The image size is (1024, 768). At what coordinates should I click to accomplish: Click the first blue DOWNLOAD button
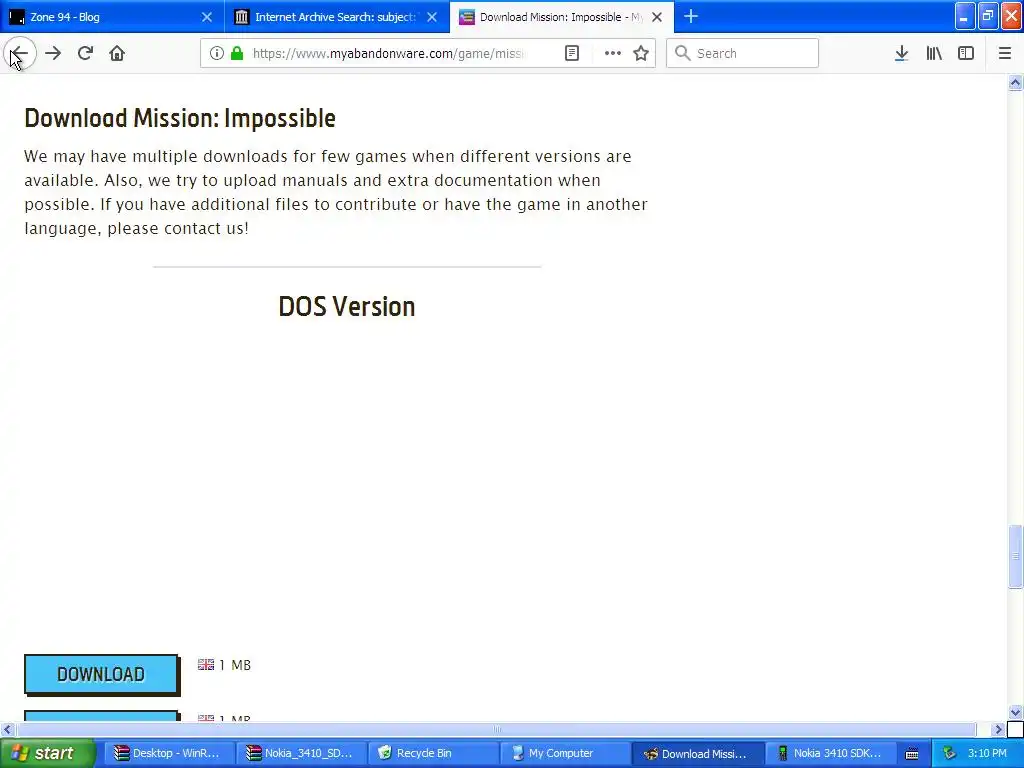101,674
